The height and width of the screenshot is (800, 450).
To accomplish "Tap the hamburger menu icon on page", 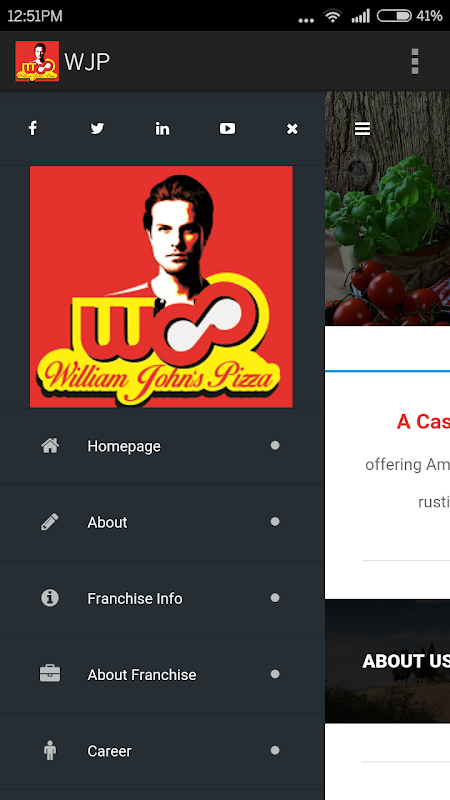I will pyautogui.click(x=362, y=129).
